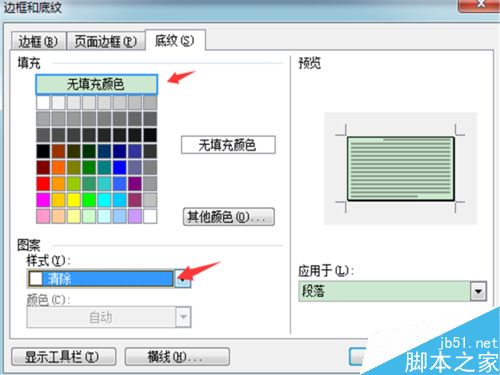Screen dimensions: 500x375
Task: Select the bright orange swatch beside dark red
Action: tap(58, 167)
